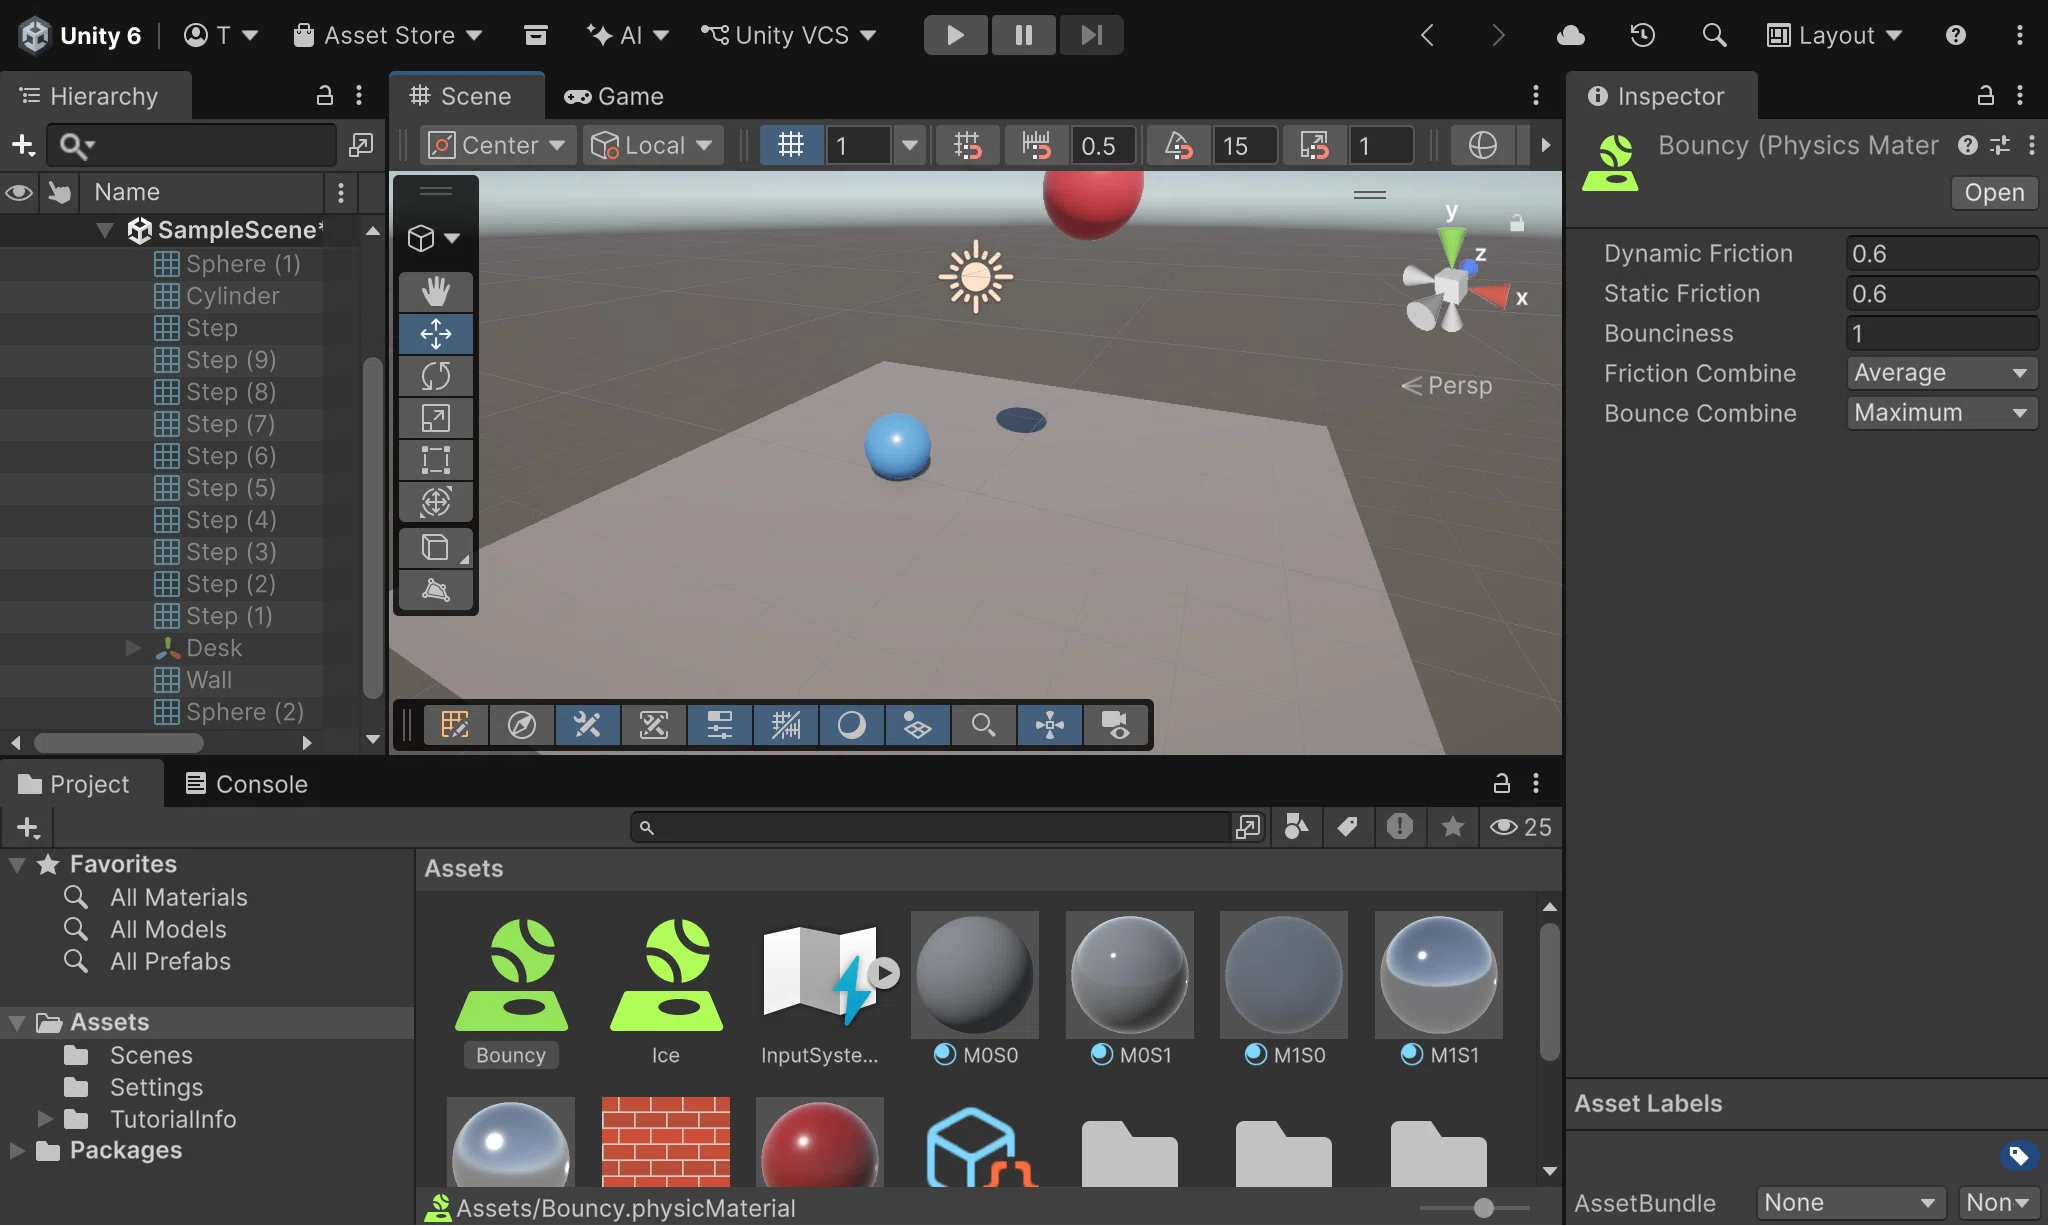Viewport: 2048px width, 1226px height.
Task: Click the Pause button
Action: 1023,35
